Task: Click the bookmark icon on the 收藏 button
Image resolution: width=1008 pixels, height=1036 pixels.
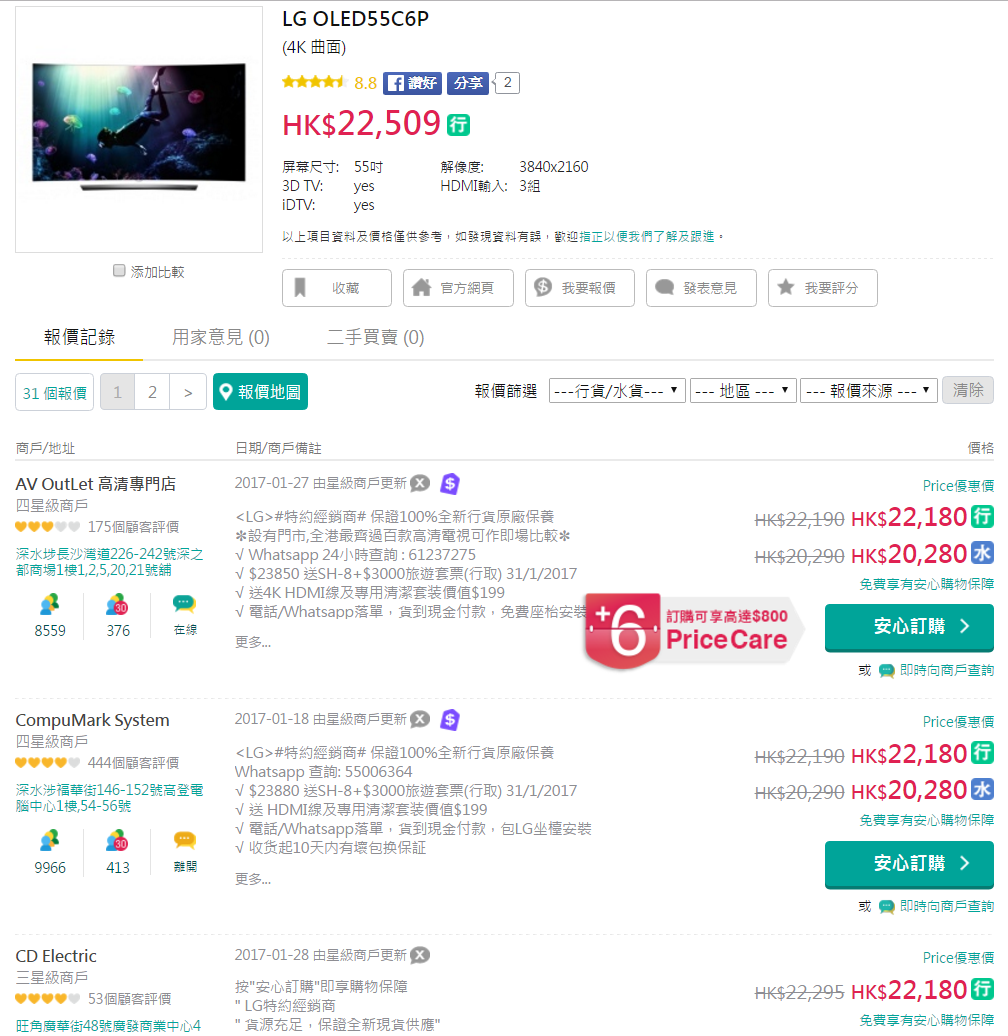Action: click(x=299, y=288)
